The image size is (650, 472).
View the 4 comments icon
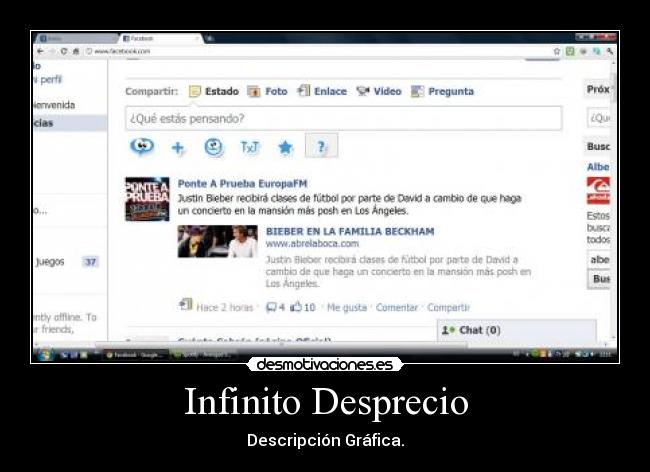pyautogui.click(x=271, y=307)
